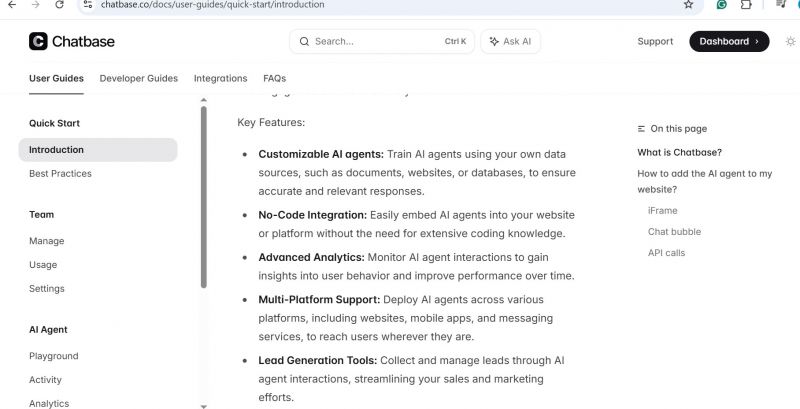Open the Grammarly extension icon
The width and height of the screenshot is (800, 409).
[x=721, y=5]
